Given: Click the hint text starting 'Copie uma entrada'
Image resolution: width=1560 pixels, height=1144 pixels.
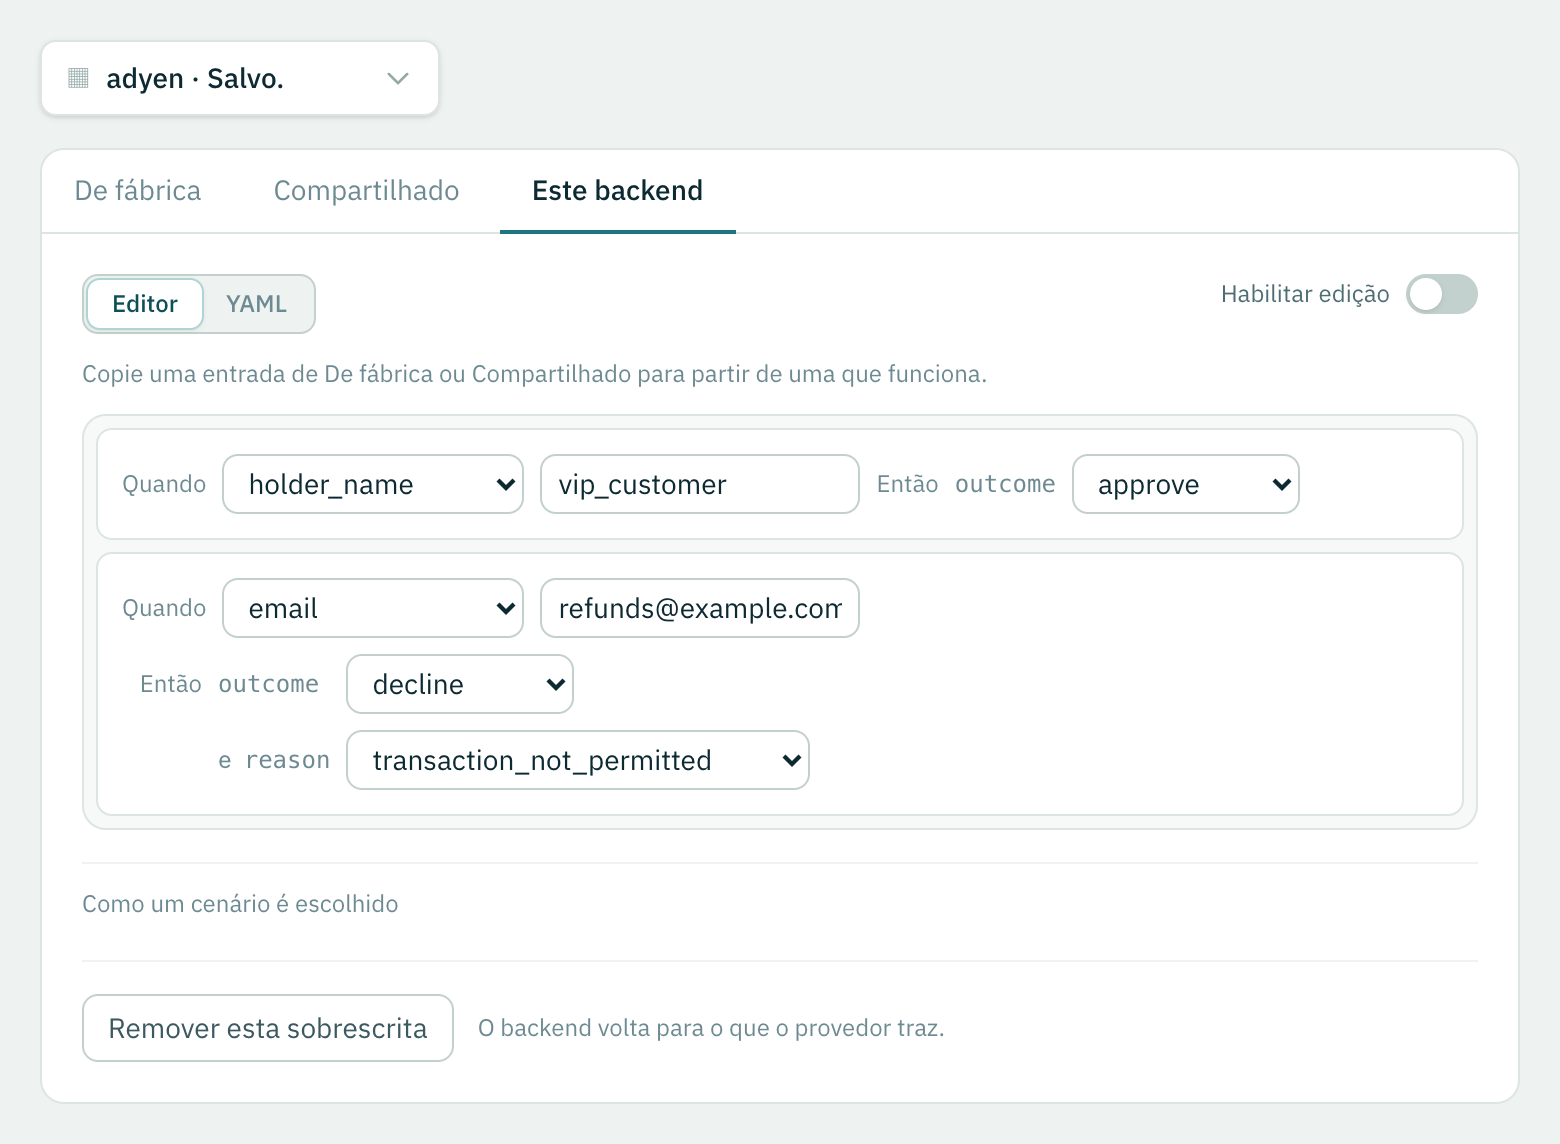Looking at the screenshot, I should [x=534, y=374].
